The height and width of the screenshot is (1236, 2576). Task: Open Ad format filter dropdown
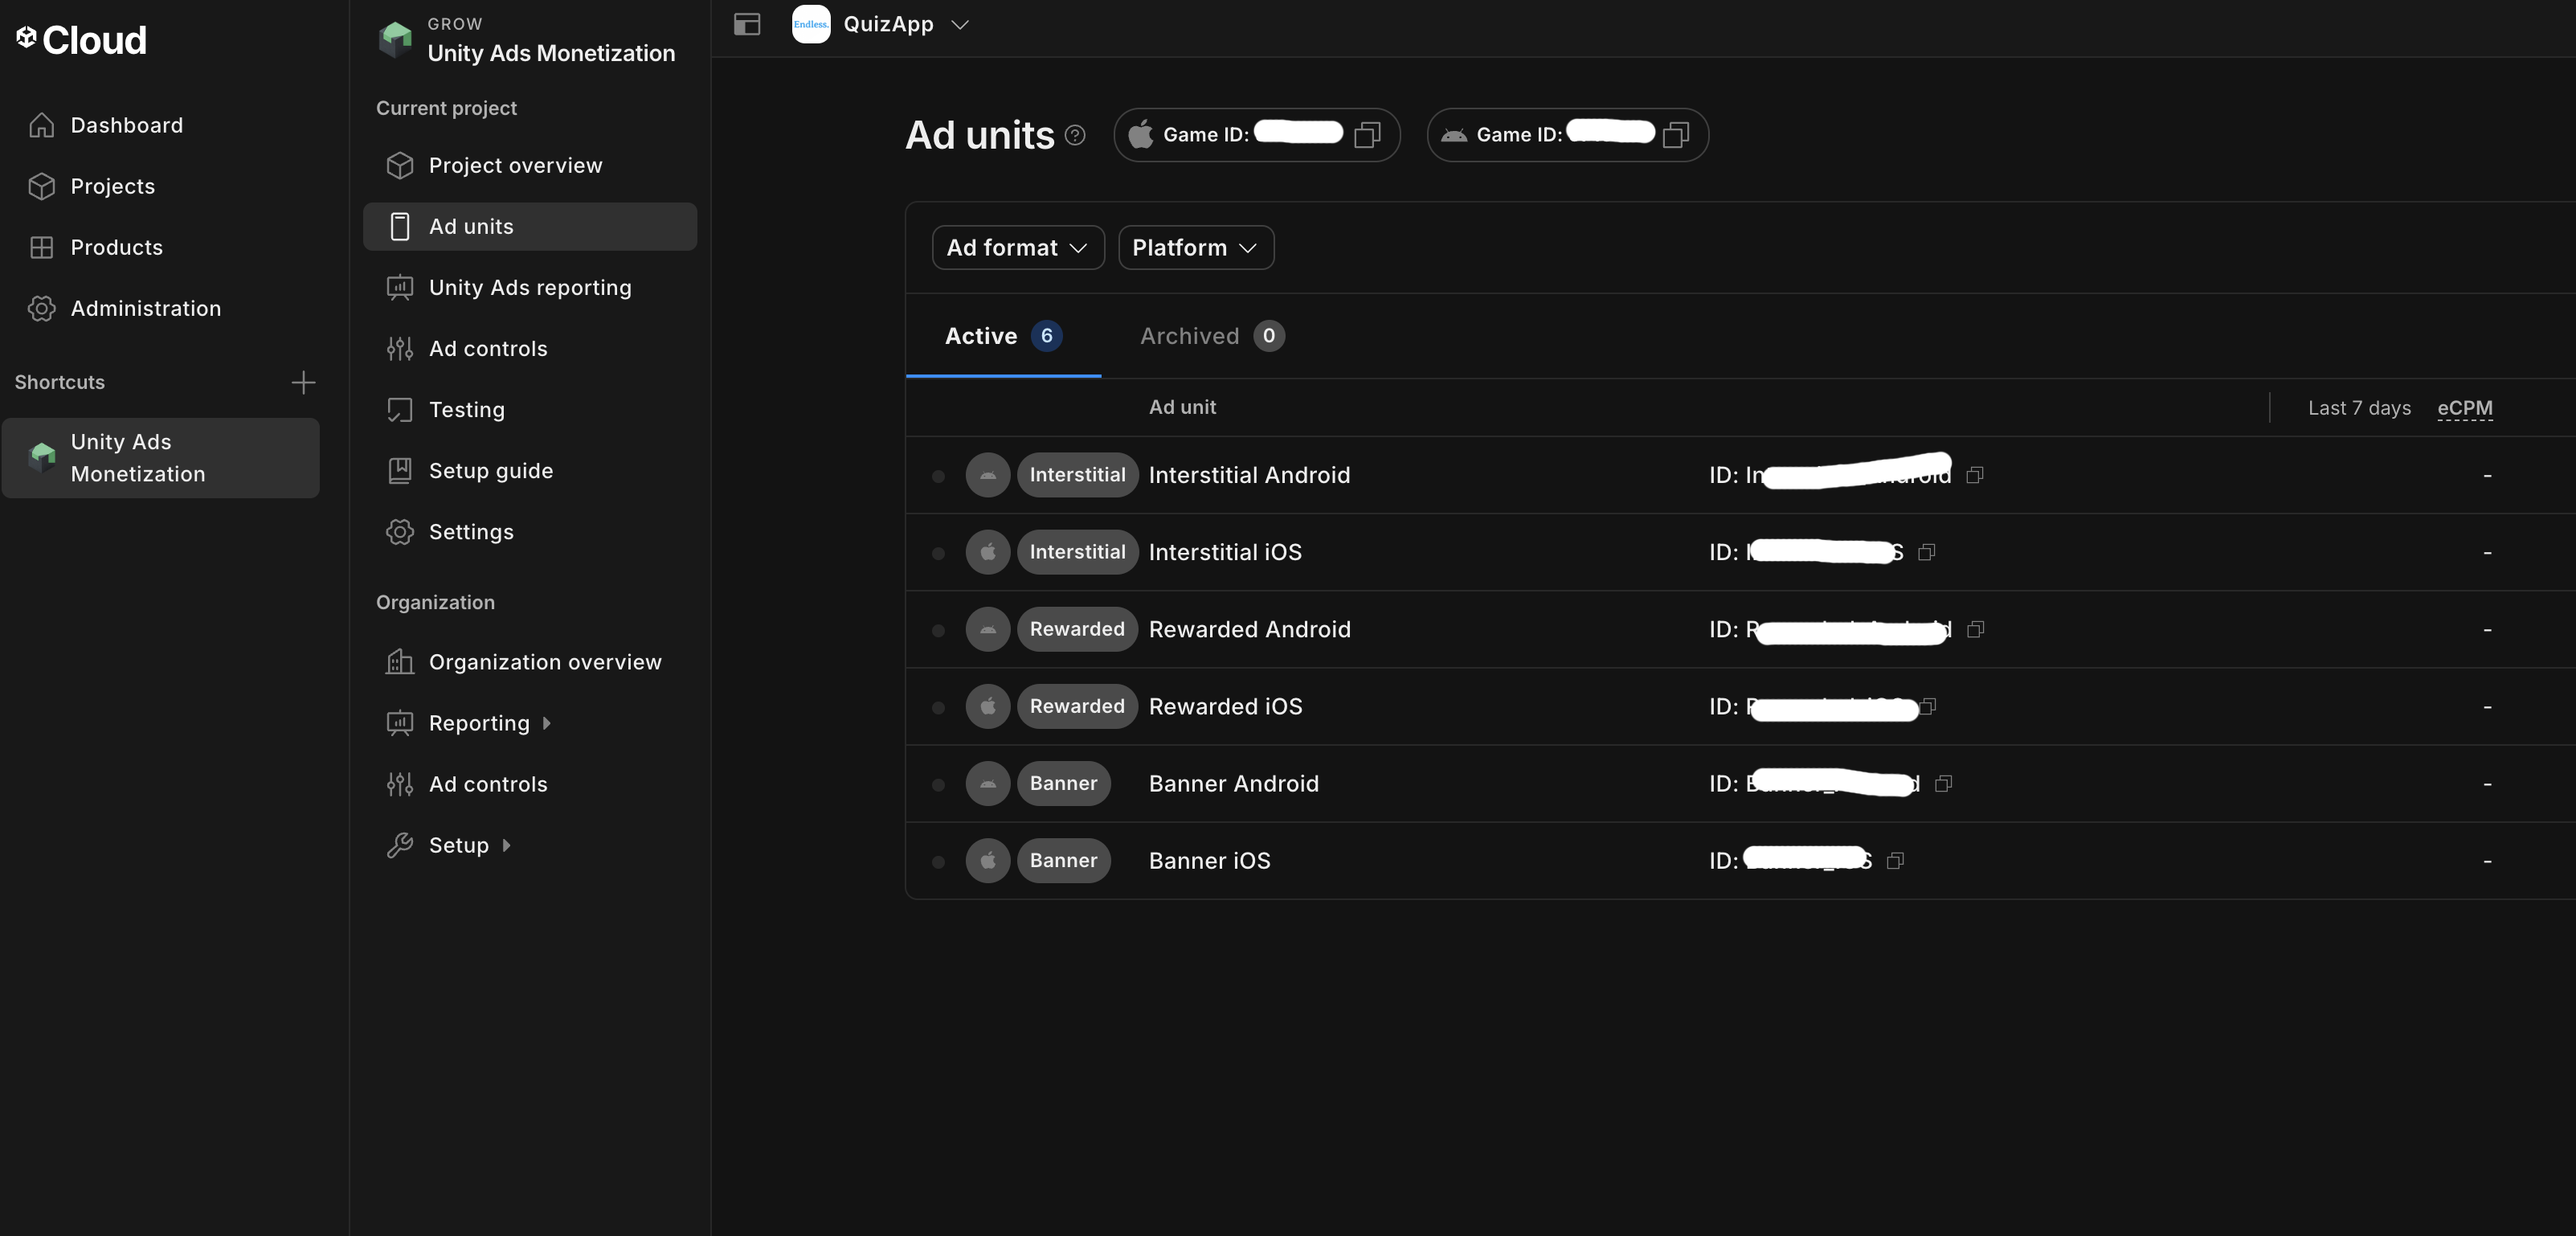[x=1018, y=247]
